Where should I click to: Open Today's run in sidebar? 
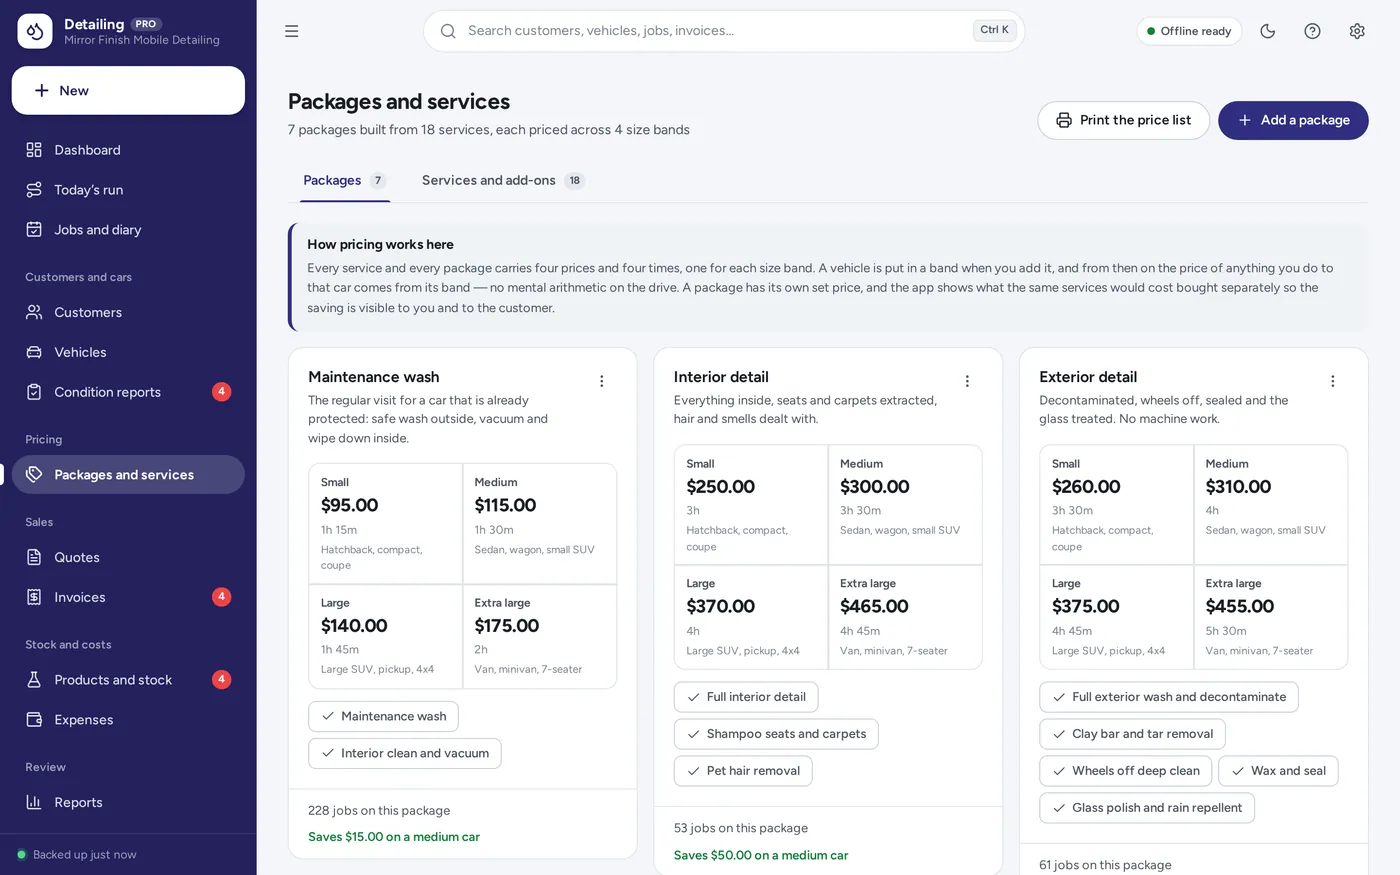(x=128, y=190)
